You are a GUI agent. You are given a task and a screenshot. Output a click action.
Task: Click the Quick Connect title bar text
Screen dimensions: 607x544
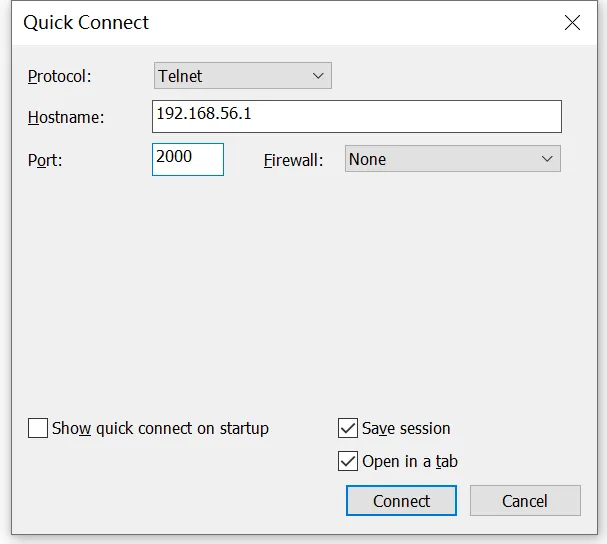point(86,22)
